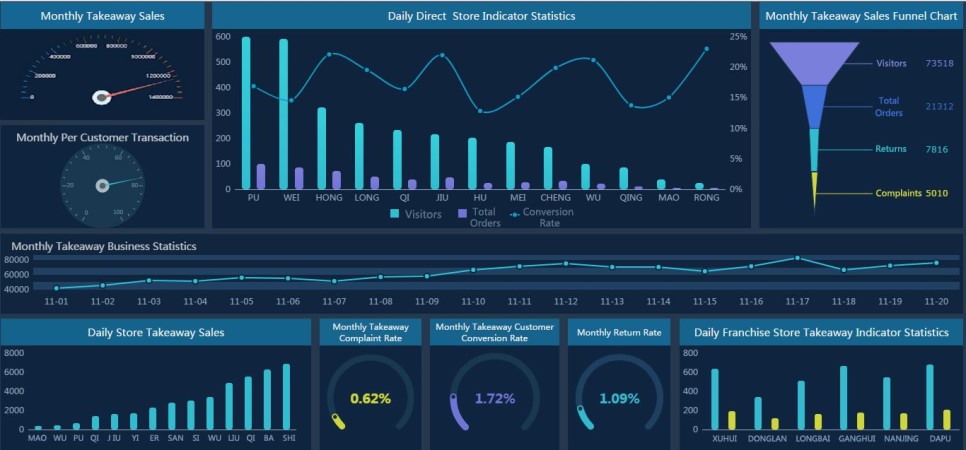Click the Monthly Takeaway Sales Funnel Chart header
The height and width of the screenshot is (450, 966).
[860, 16]
